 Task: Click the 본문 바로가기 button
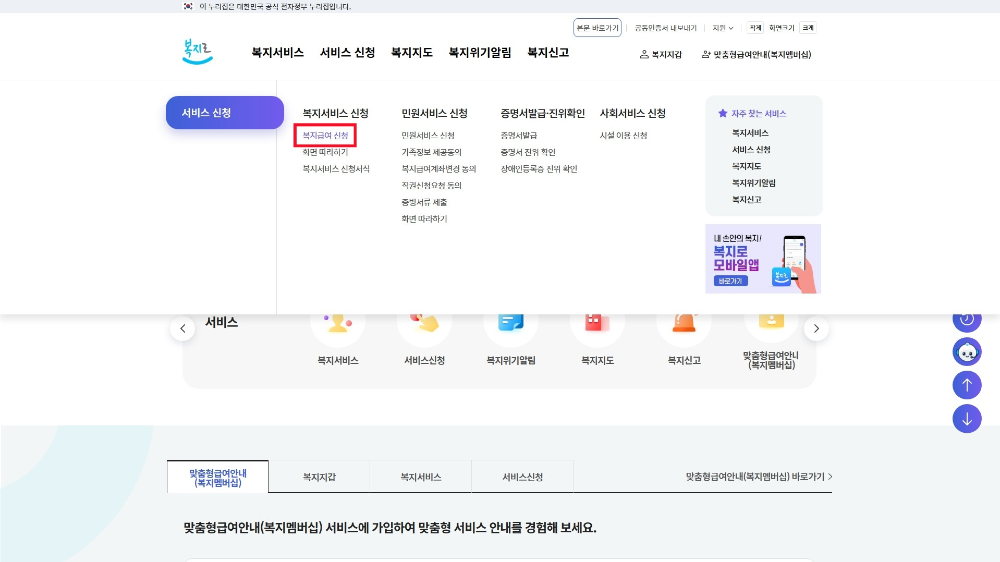(x=597, y=28)
